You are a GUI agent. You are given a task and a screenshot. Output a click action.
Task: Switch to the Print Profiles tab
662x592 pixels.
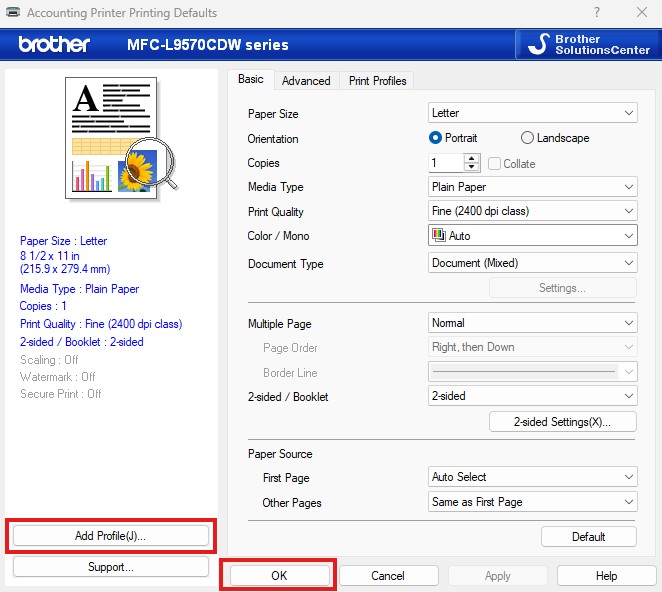click(377, 81)
